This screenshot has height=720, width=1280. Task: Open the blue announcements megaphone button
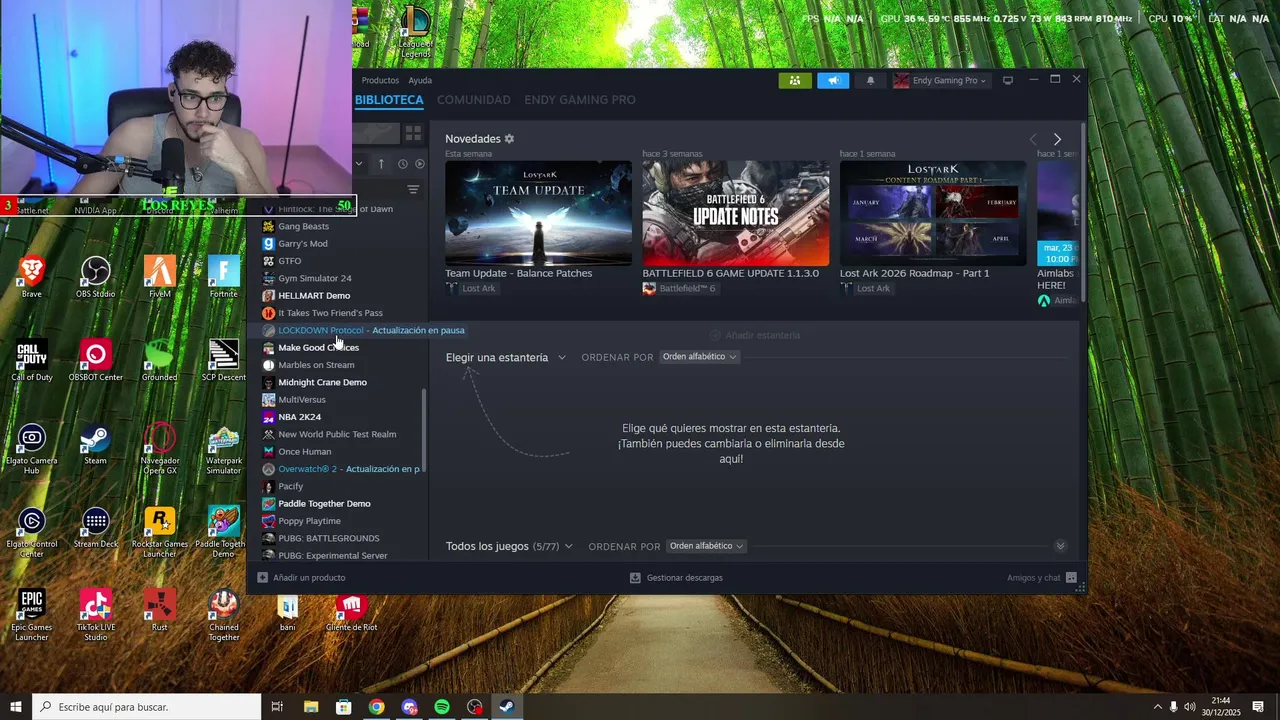pos(832,81)
